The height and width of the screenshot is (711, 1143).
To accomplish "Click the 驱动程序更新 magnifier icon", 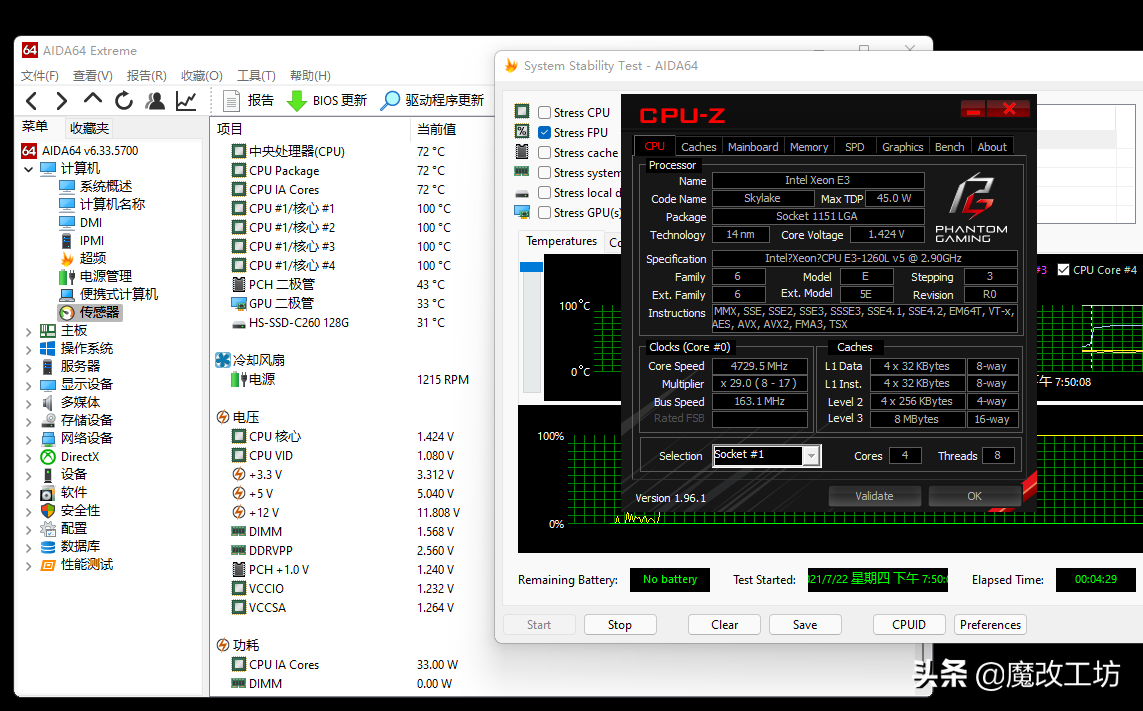I will [390, 101].
